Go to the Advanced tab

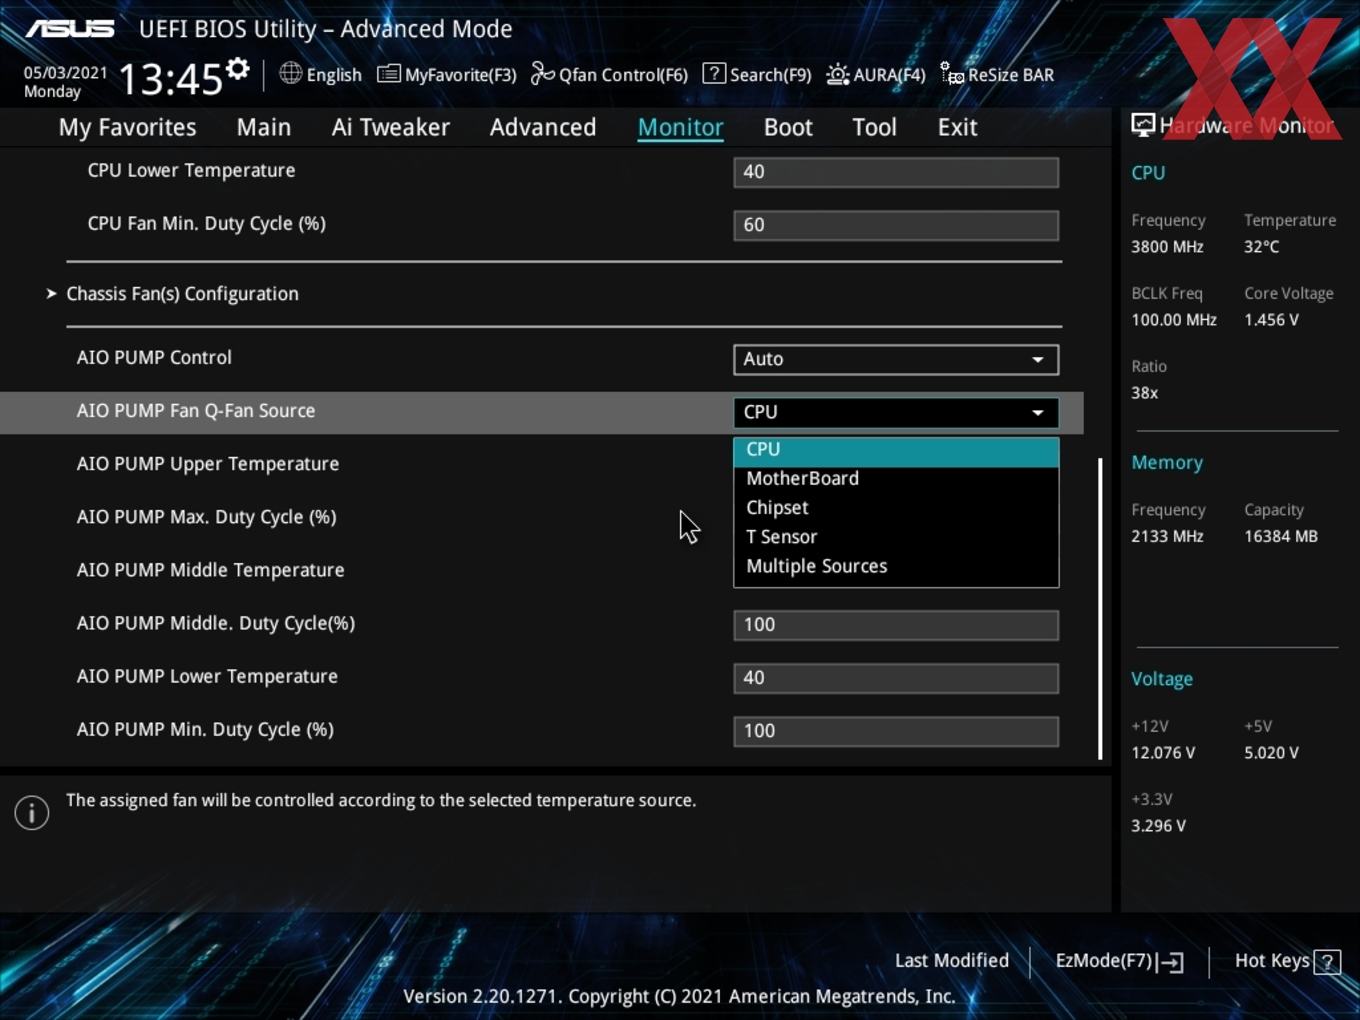pos(543,127)
